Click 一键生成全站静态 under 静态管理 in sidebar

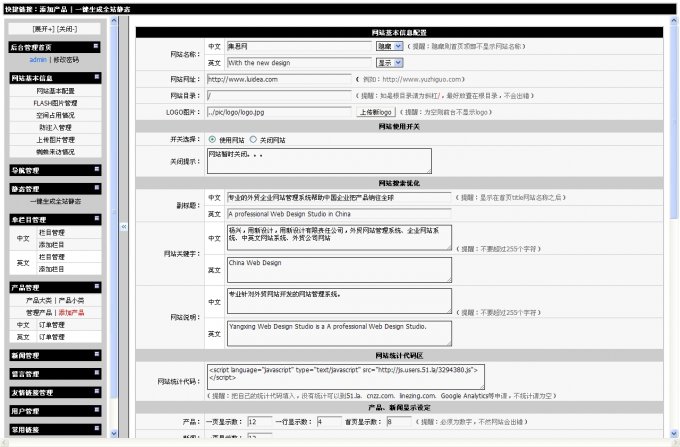point(56,201)
